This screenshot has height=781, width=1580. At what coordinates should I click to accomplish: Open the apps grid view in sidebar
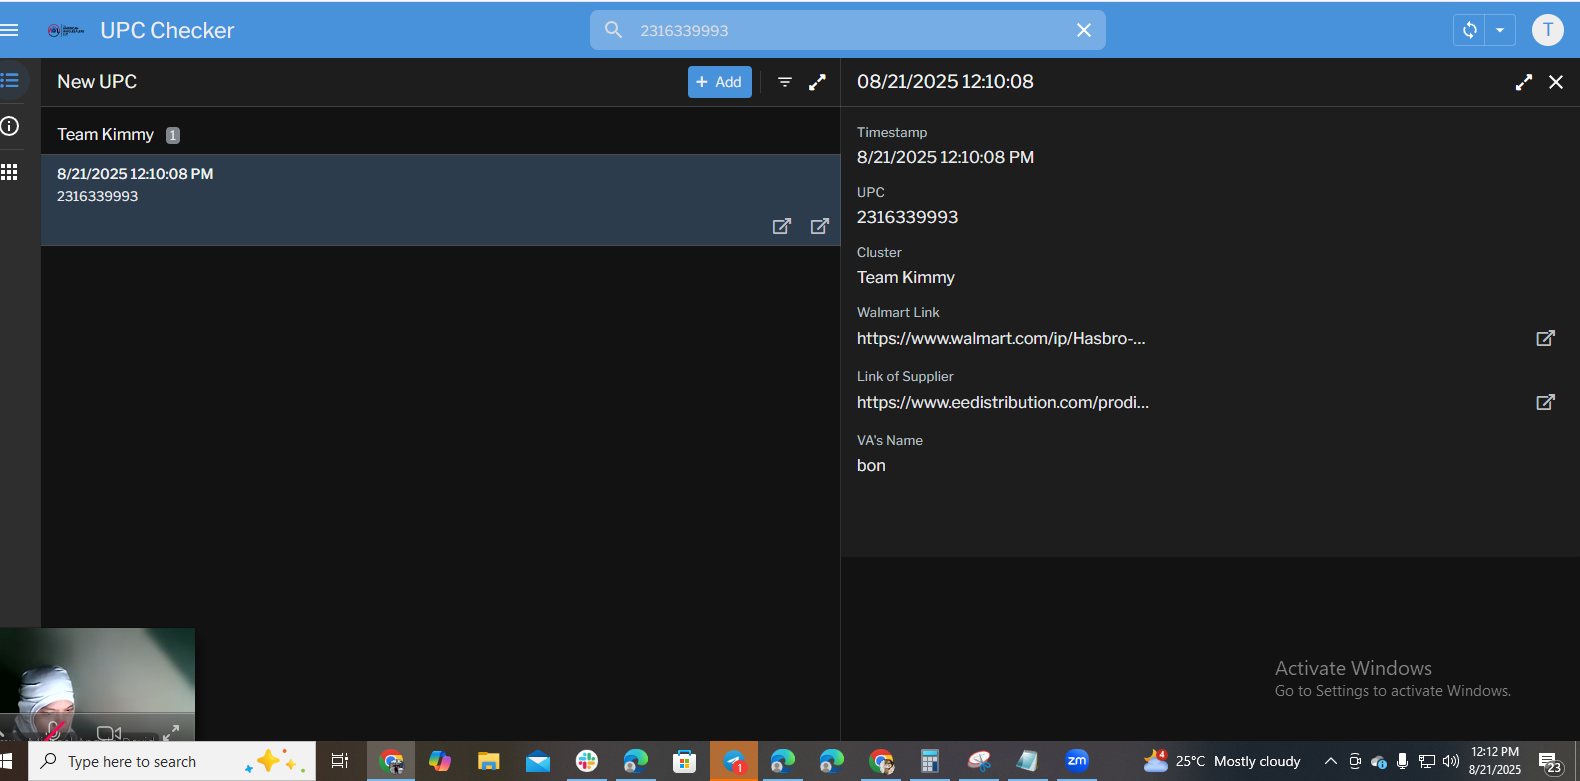(x=10, y=172)
